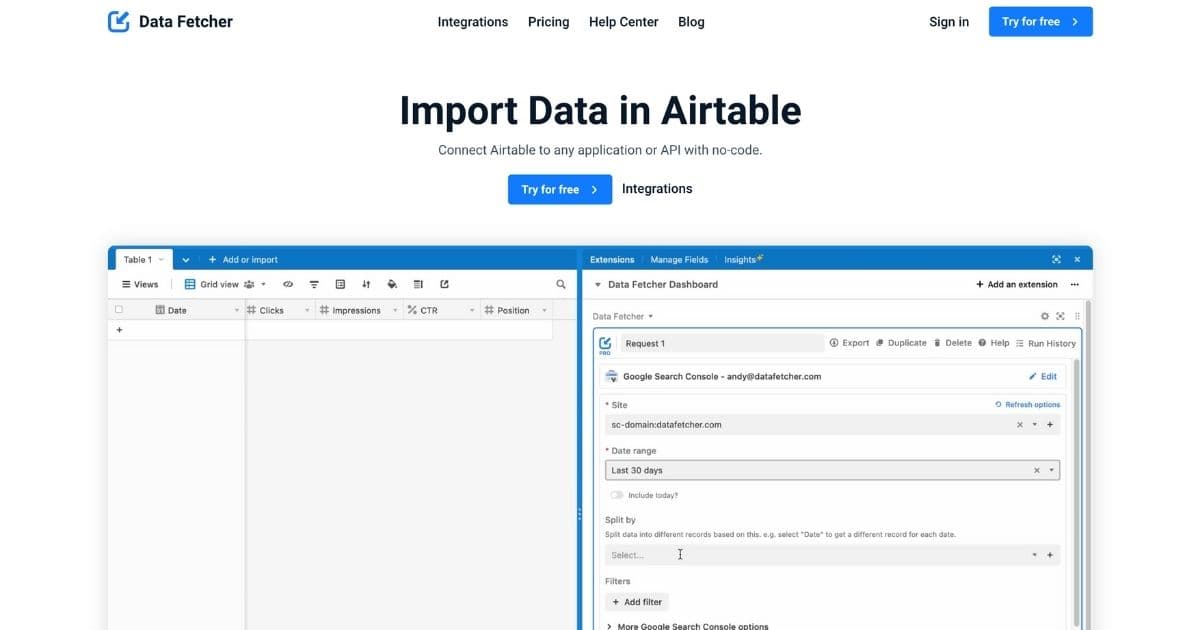Click the group icon in the grid toolbar
This screenshot has height=630, width=1200.
pyautogui.click(x=340, y=284)
